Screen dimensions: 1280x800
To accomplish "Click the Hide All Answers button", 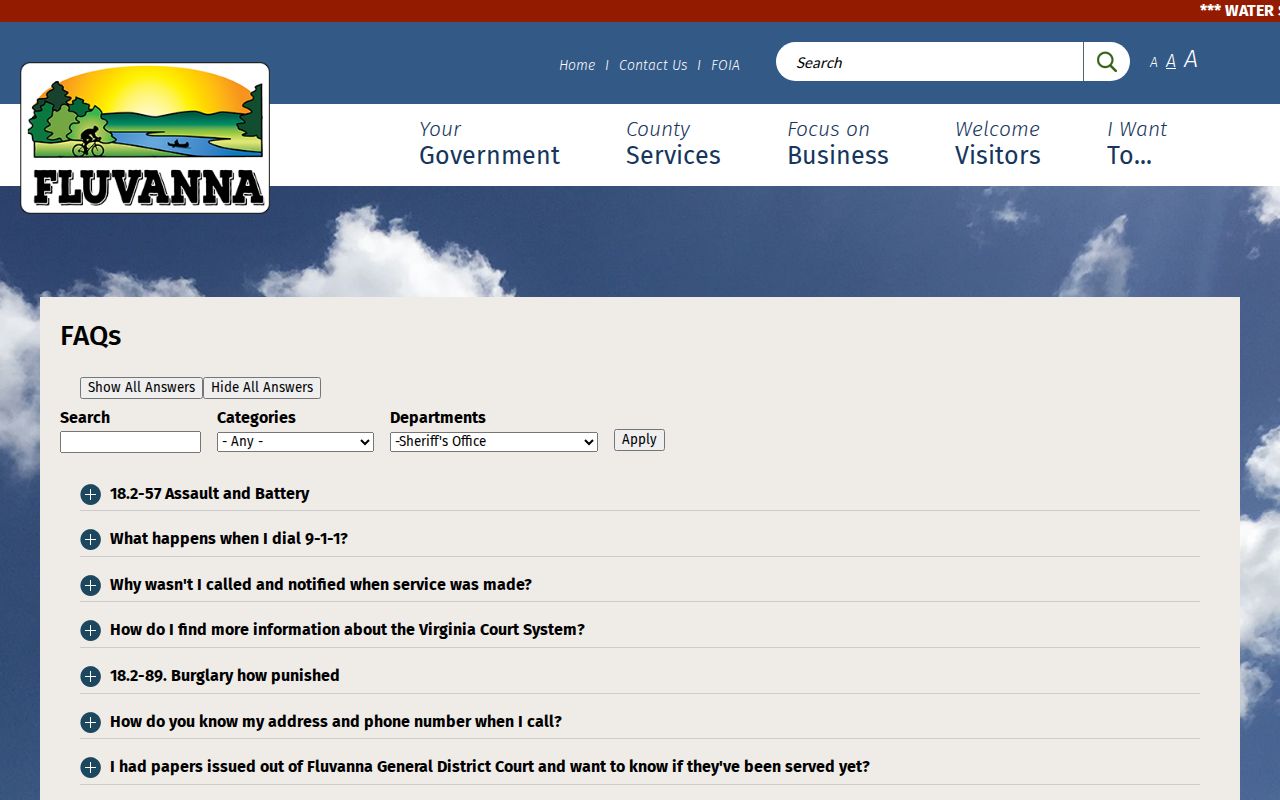I will point(262,388).
